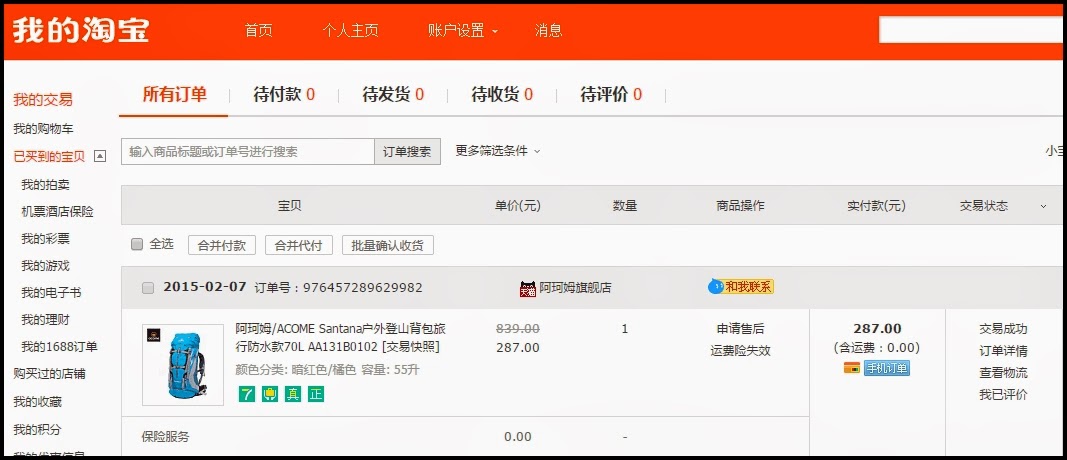Switch to the 待评价 tab
Screen dimensions: 1067x460
(x=611, y=94)
